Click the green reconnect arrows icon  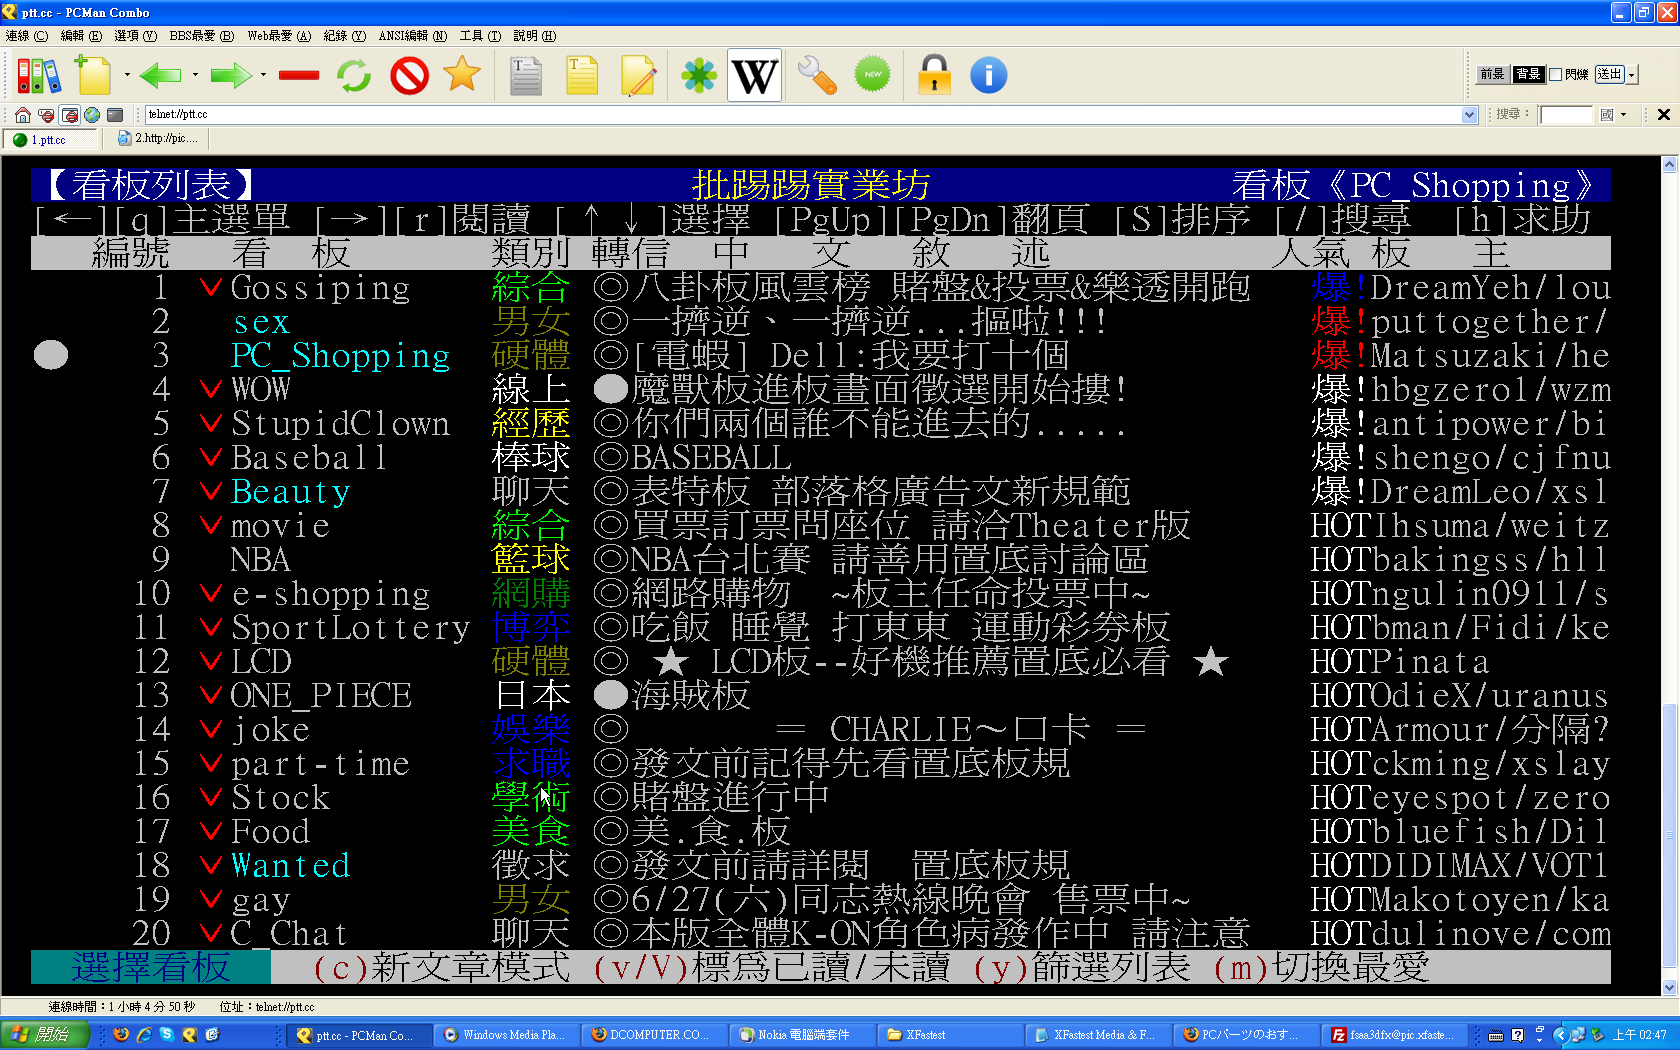point(353,75)
